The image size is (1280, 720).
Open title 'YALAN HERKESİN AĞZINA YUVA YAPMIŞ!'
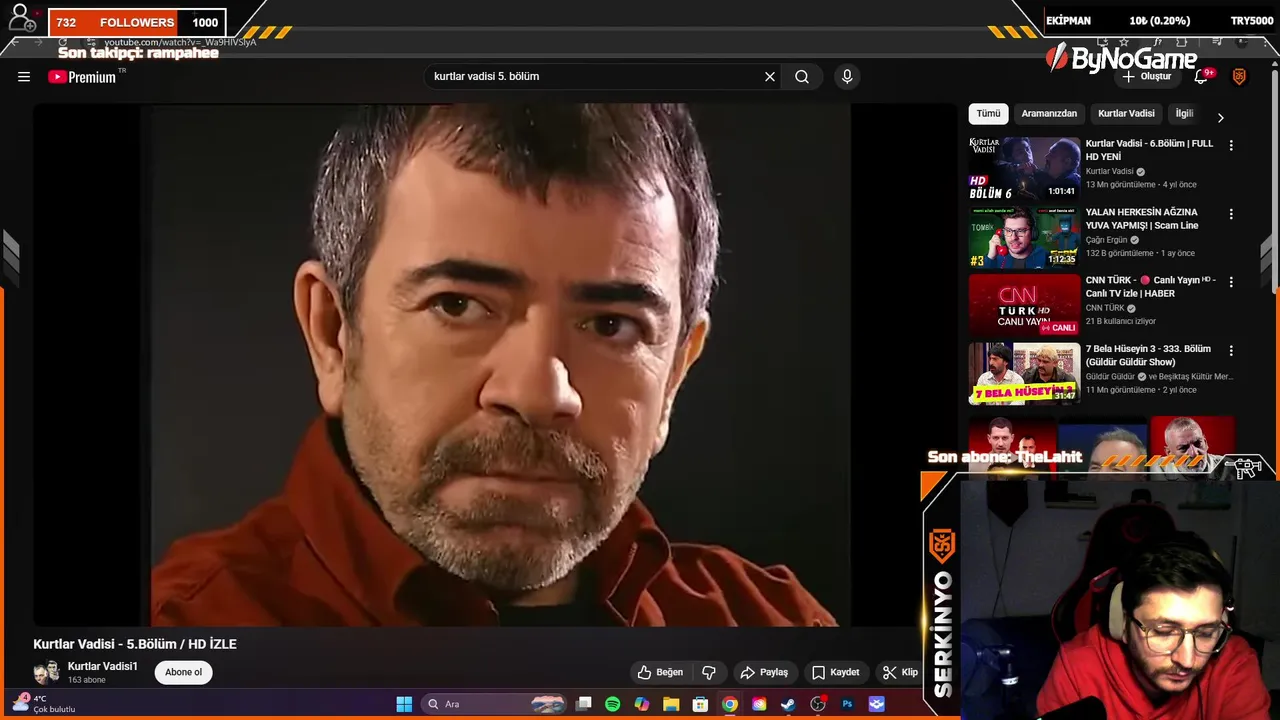(x=1142, y=219)
